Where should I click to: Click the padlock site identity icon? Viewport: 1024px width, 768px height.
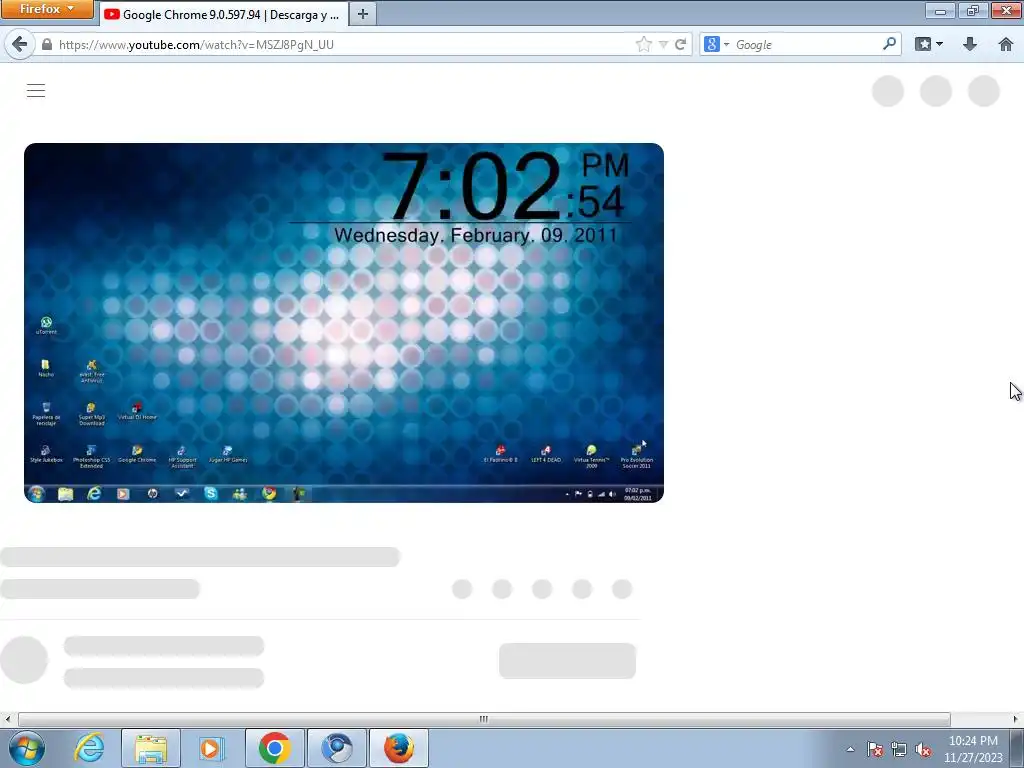tap(46, 44)
